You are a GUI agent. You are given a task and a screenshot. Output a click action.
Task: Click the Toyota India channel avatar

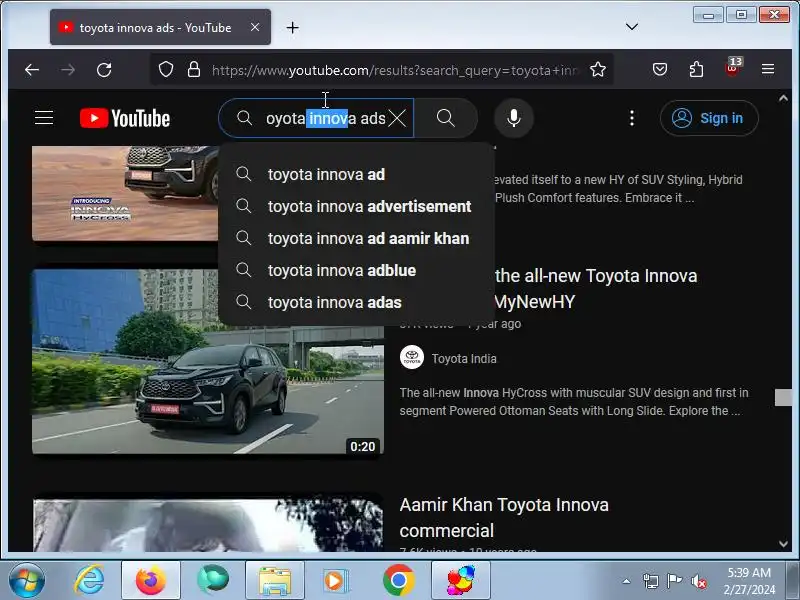[x=412, y=357]
